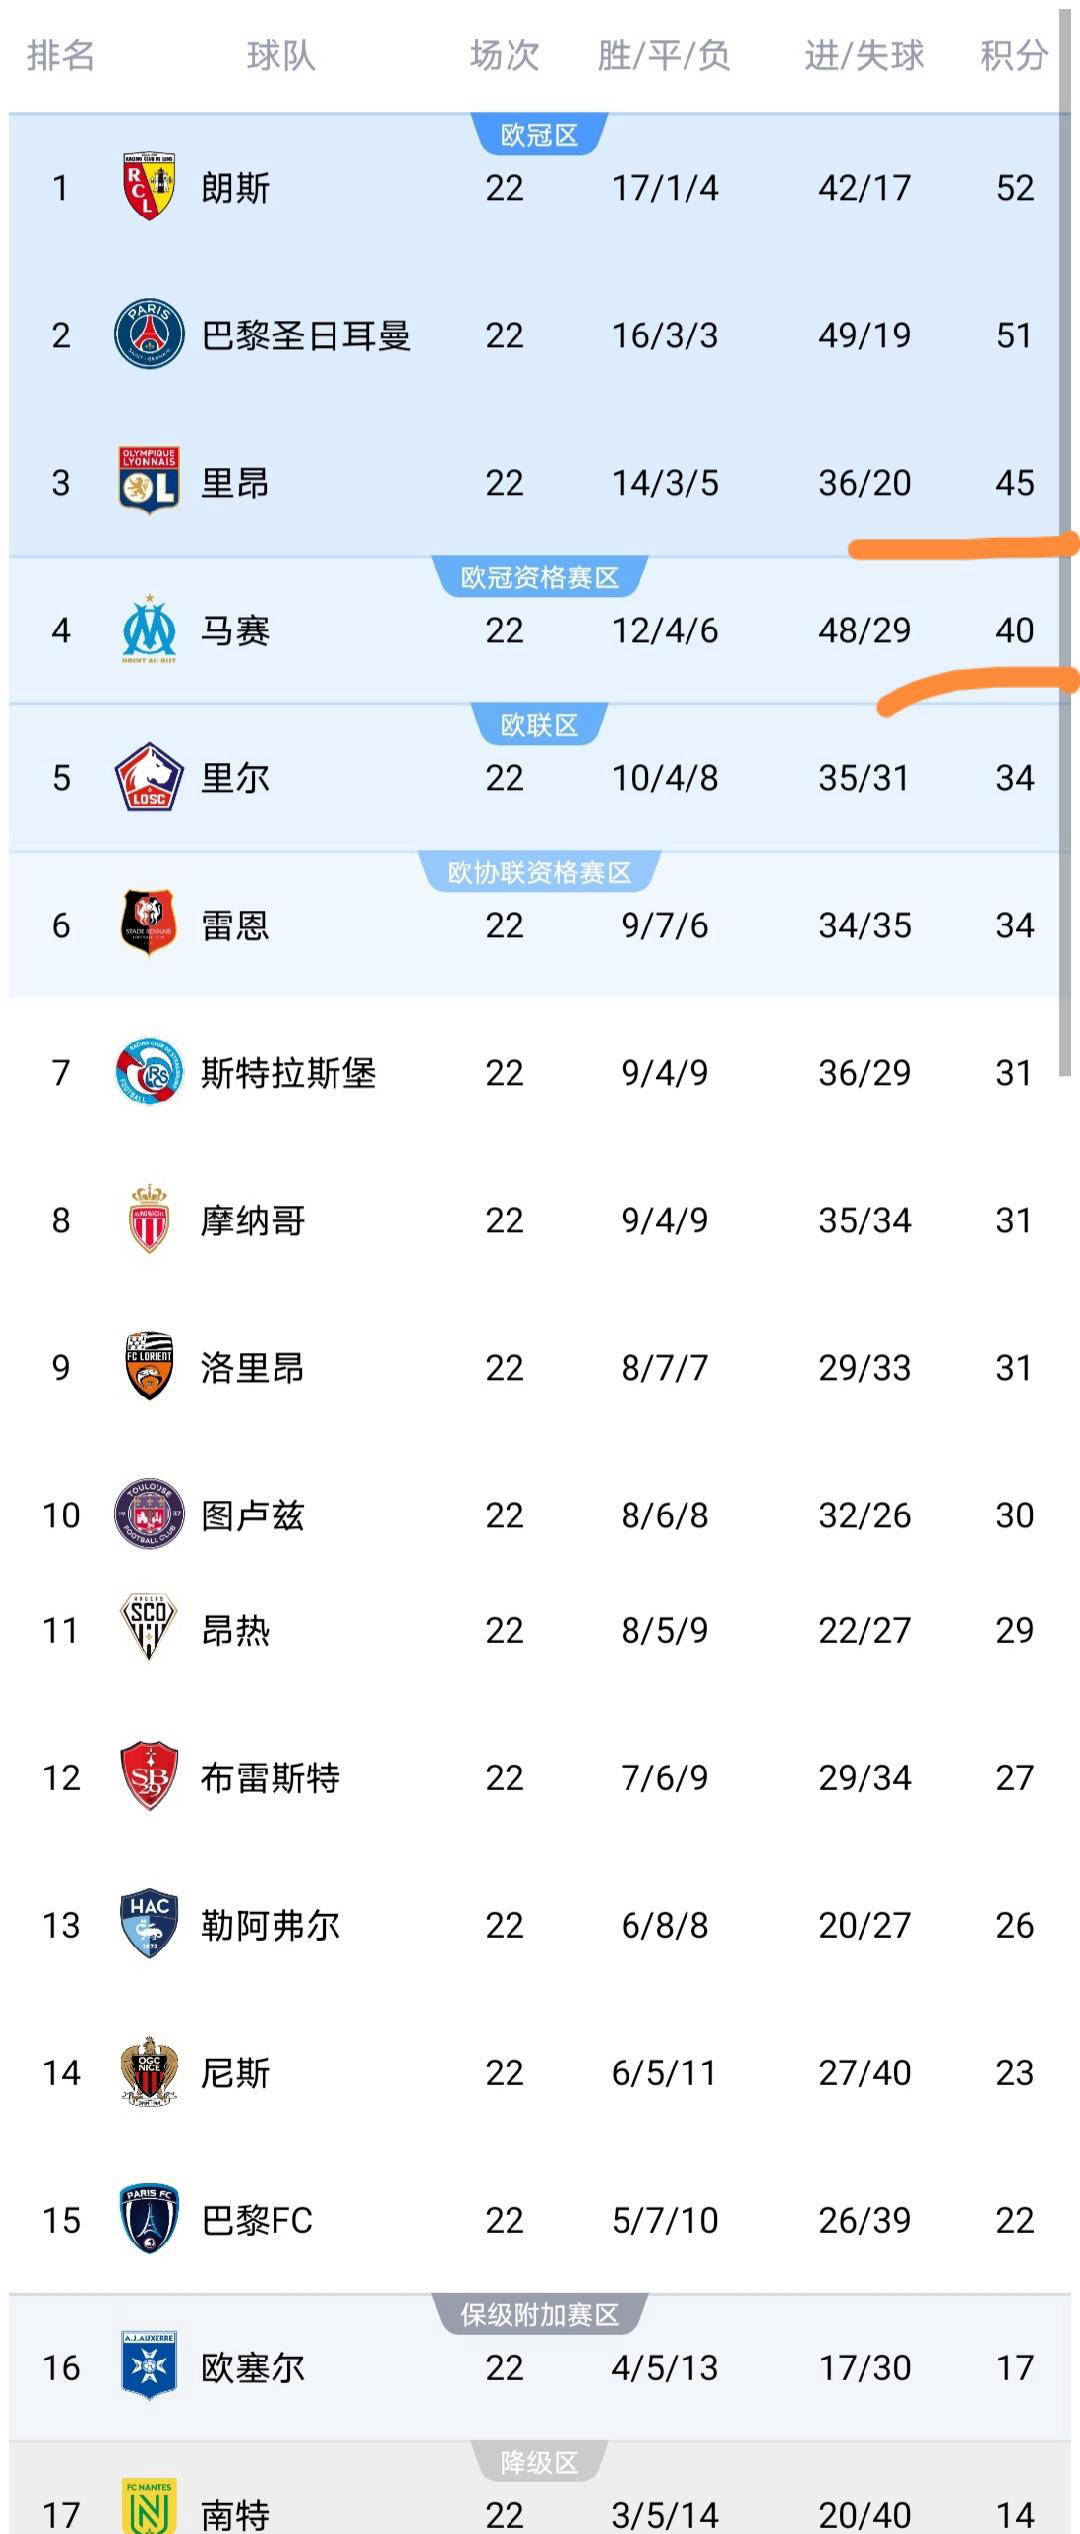
Task: Click the LOSC Lille logo
Action: 149,777
